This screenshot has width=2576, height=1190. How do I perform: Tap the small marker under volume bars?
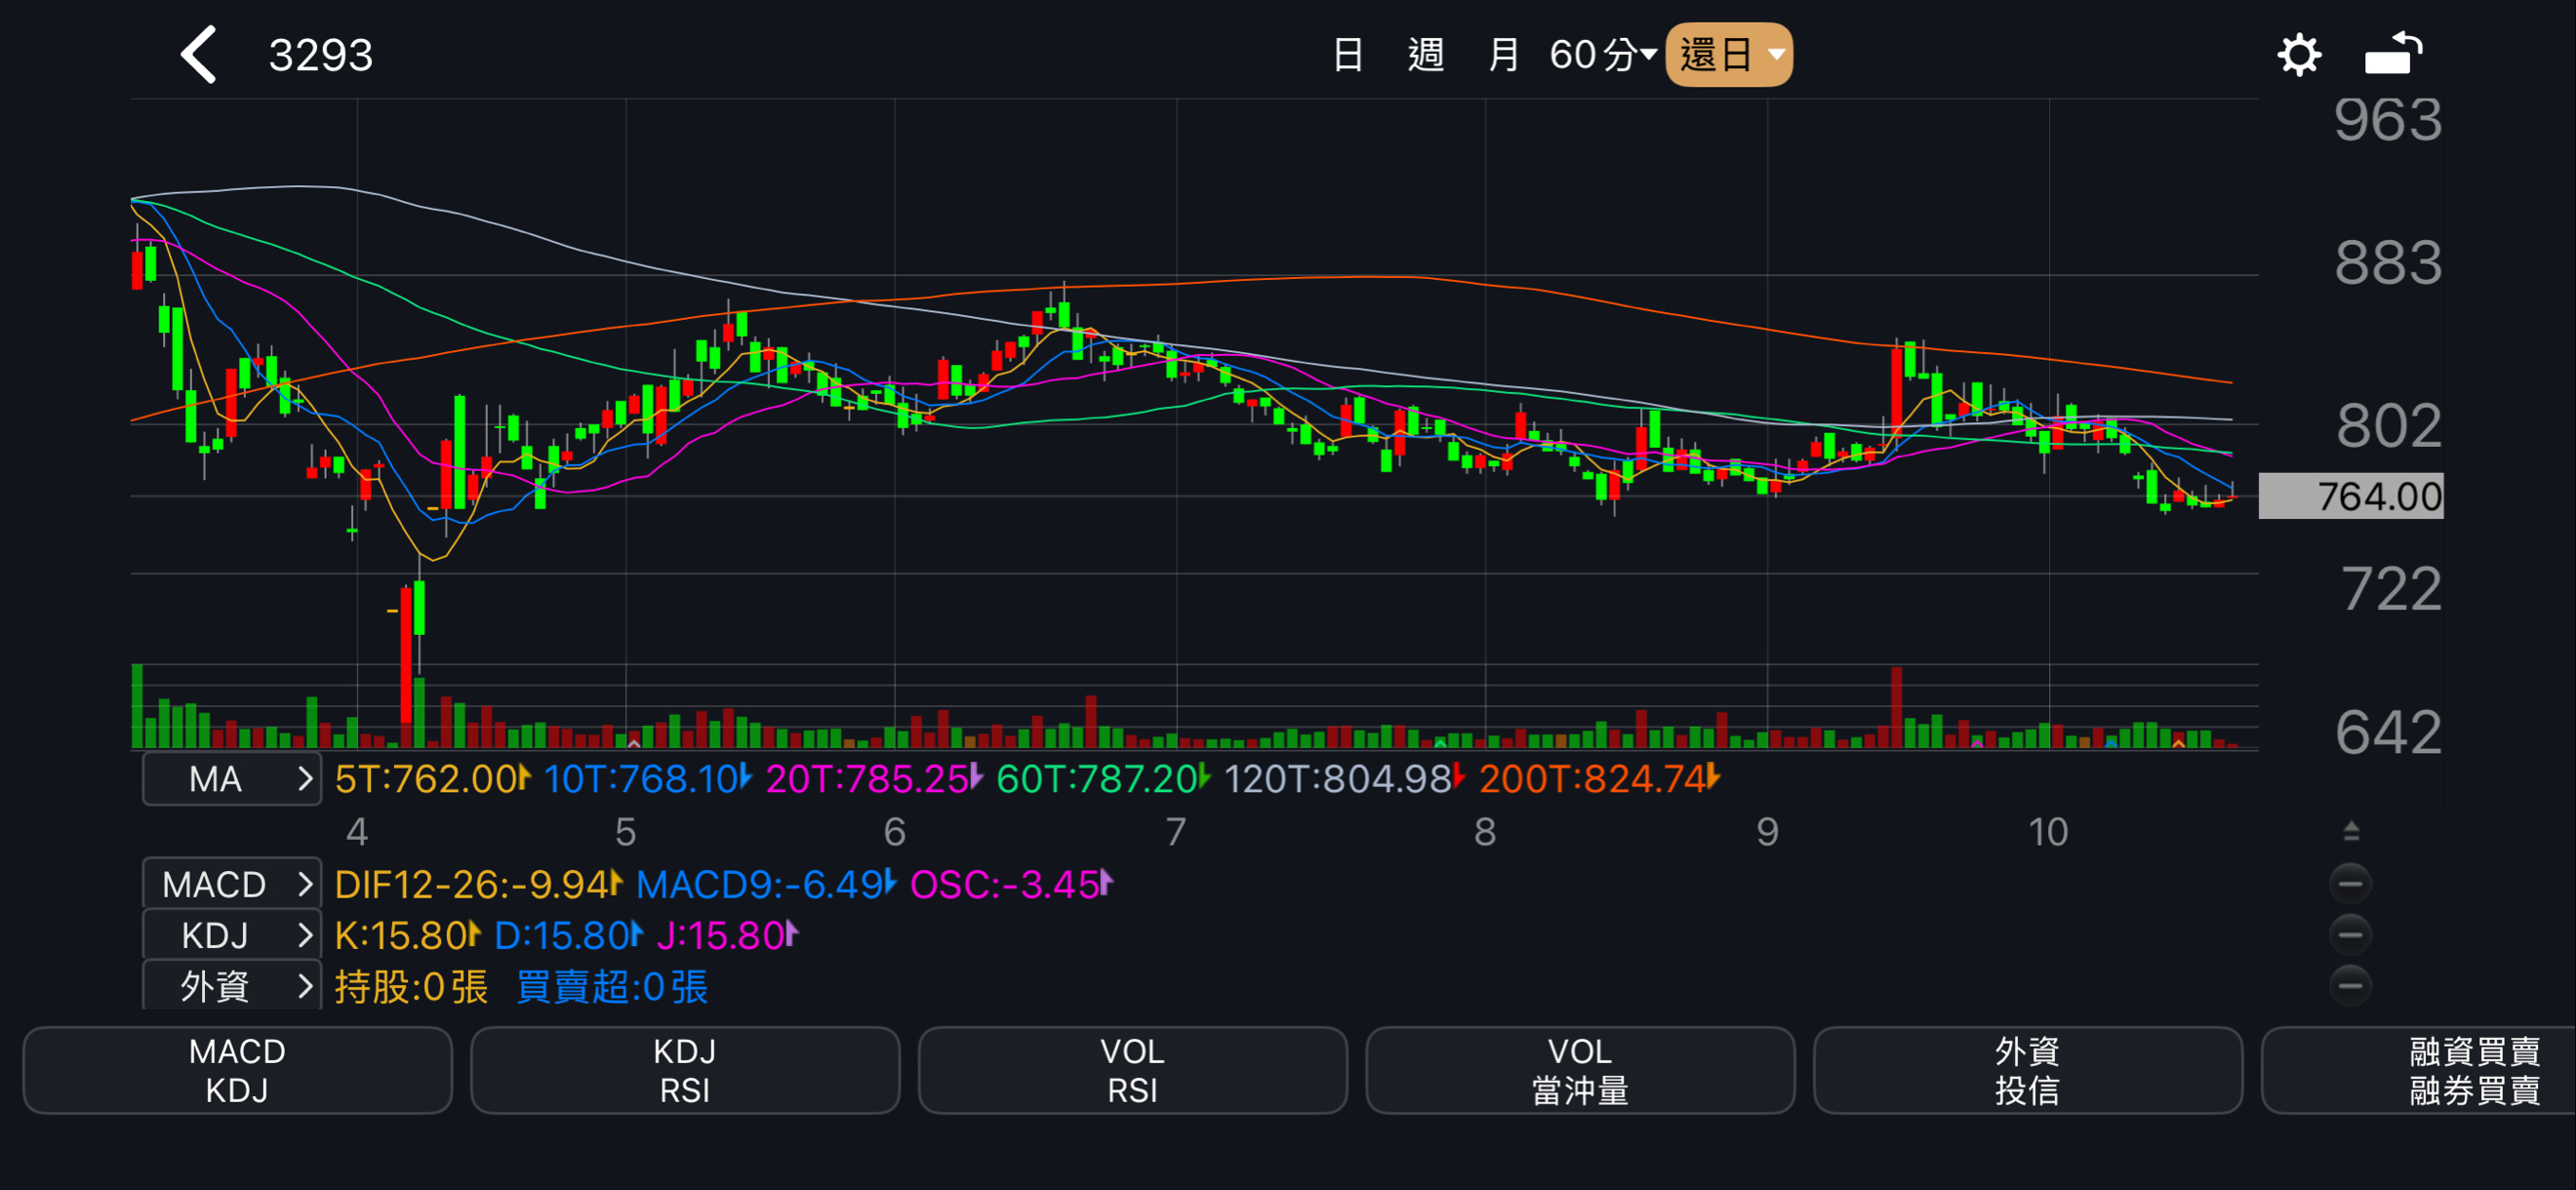coord(633,743)
